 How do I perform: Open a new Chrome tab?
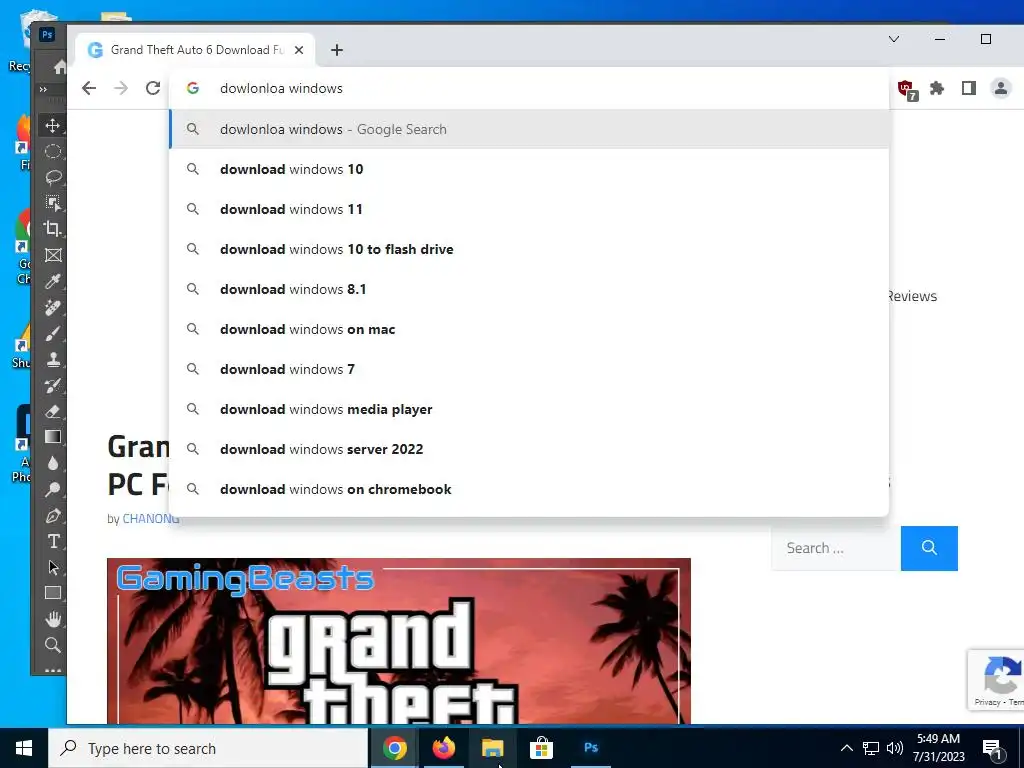coord(336,50)
